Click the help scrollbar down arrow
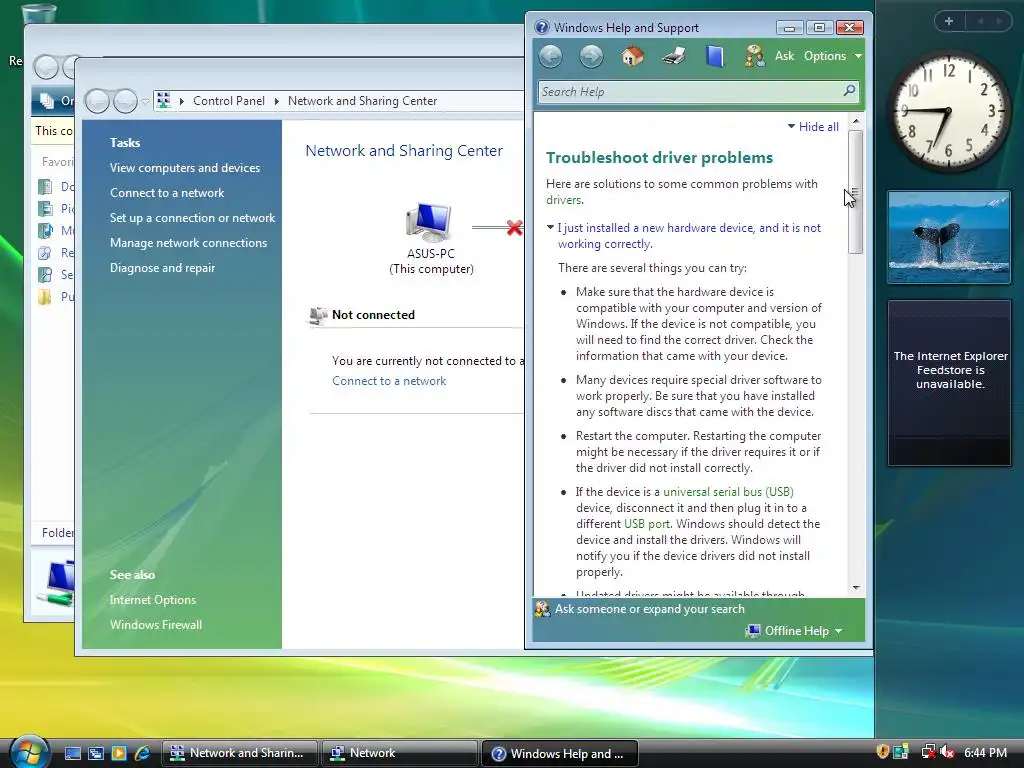This screenshot has width=1024, height=768. click(856, 588)
